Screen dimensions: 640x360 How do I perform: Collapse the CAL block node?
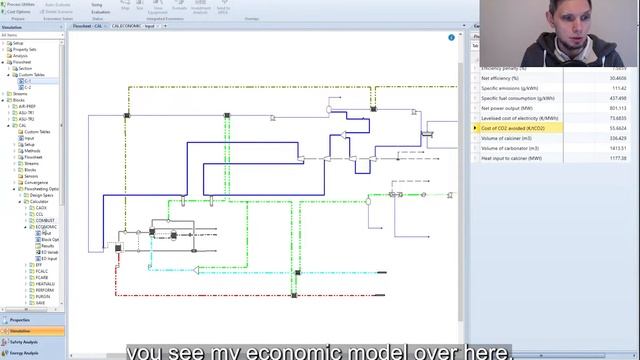click(x=9, y=125)
